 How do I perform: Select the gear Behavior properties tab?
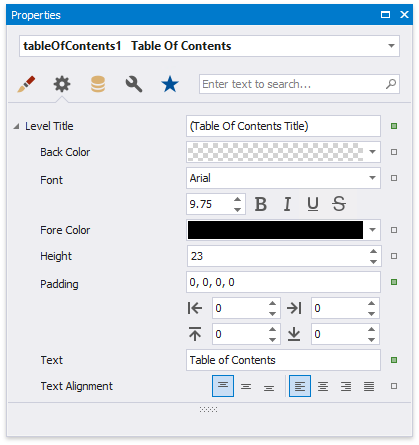click(x=62, y=84)
